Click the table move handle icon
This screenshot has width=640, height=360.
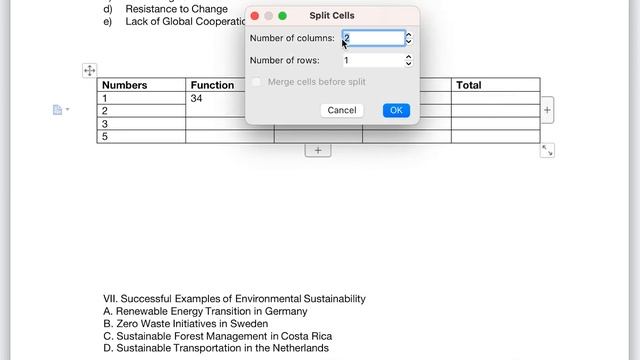click(89, 70)
